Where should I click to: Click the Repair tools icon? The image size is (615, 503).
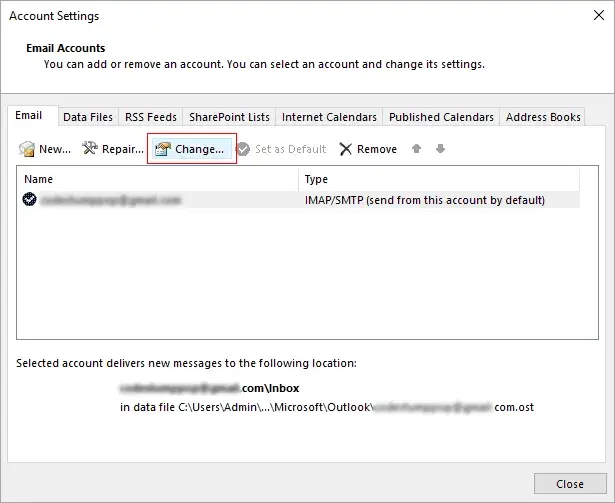coord(90,149)
